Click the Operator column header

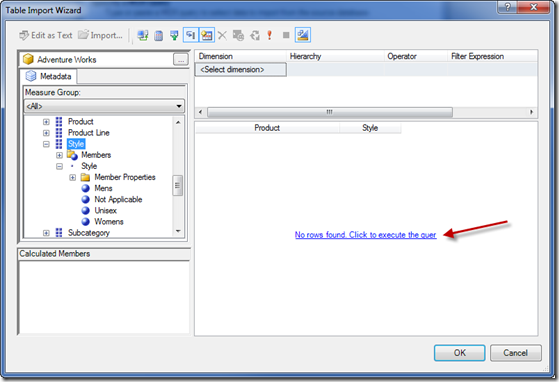point(416,56)
